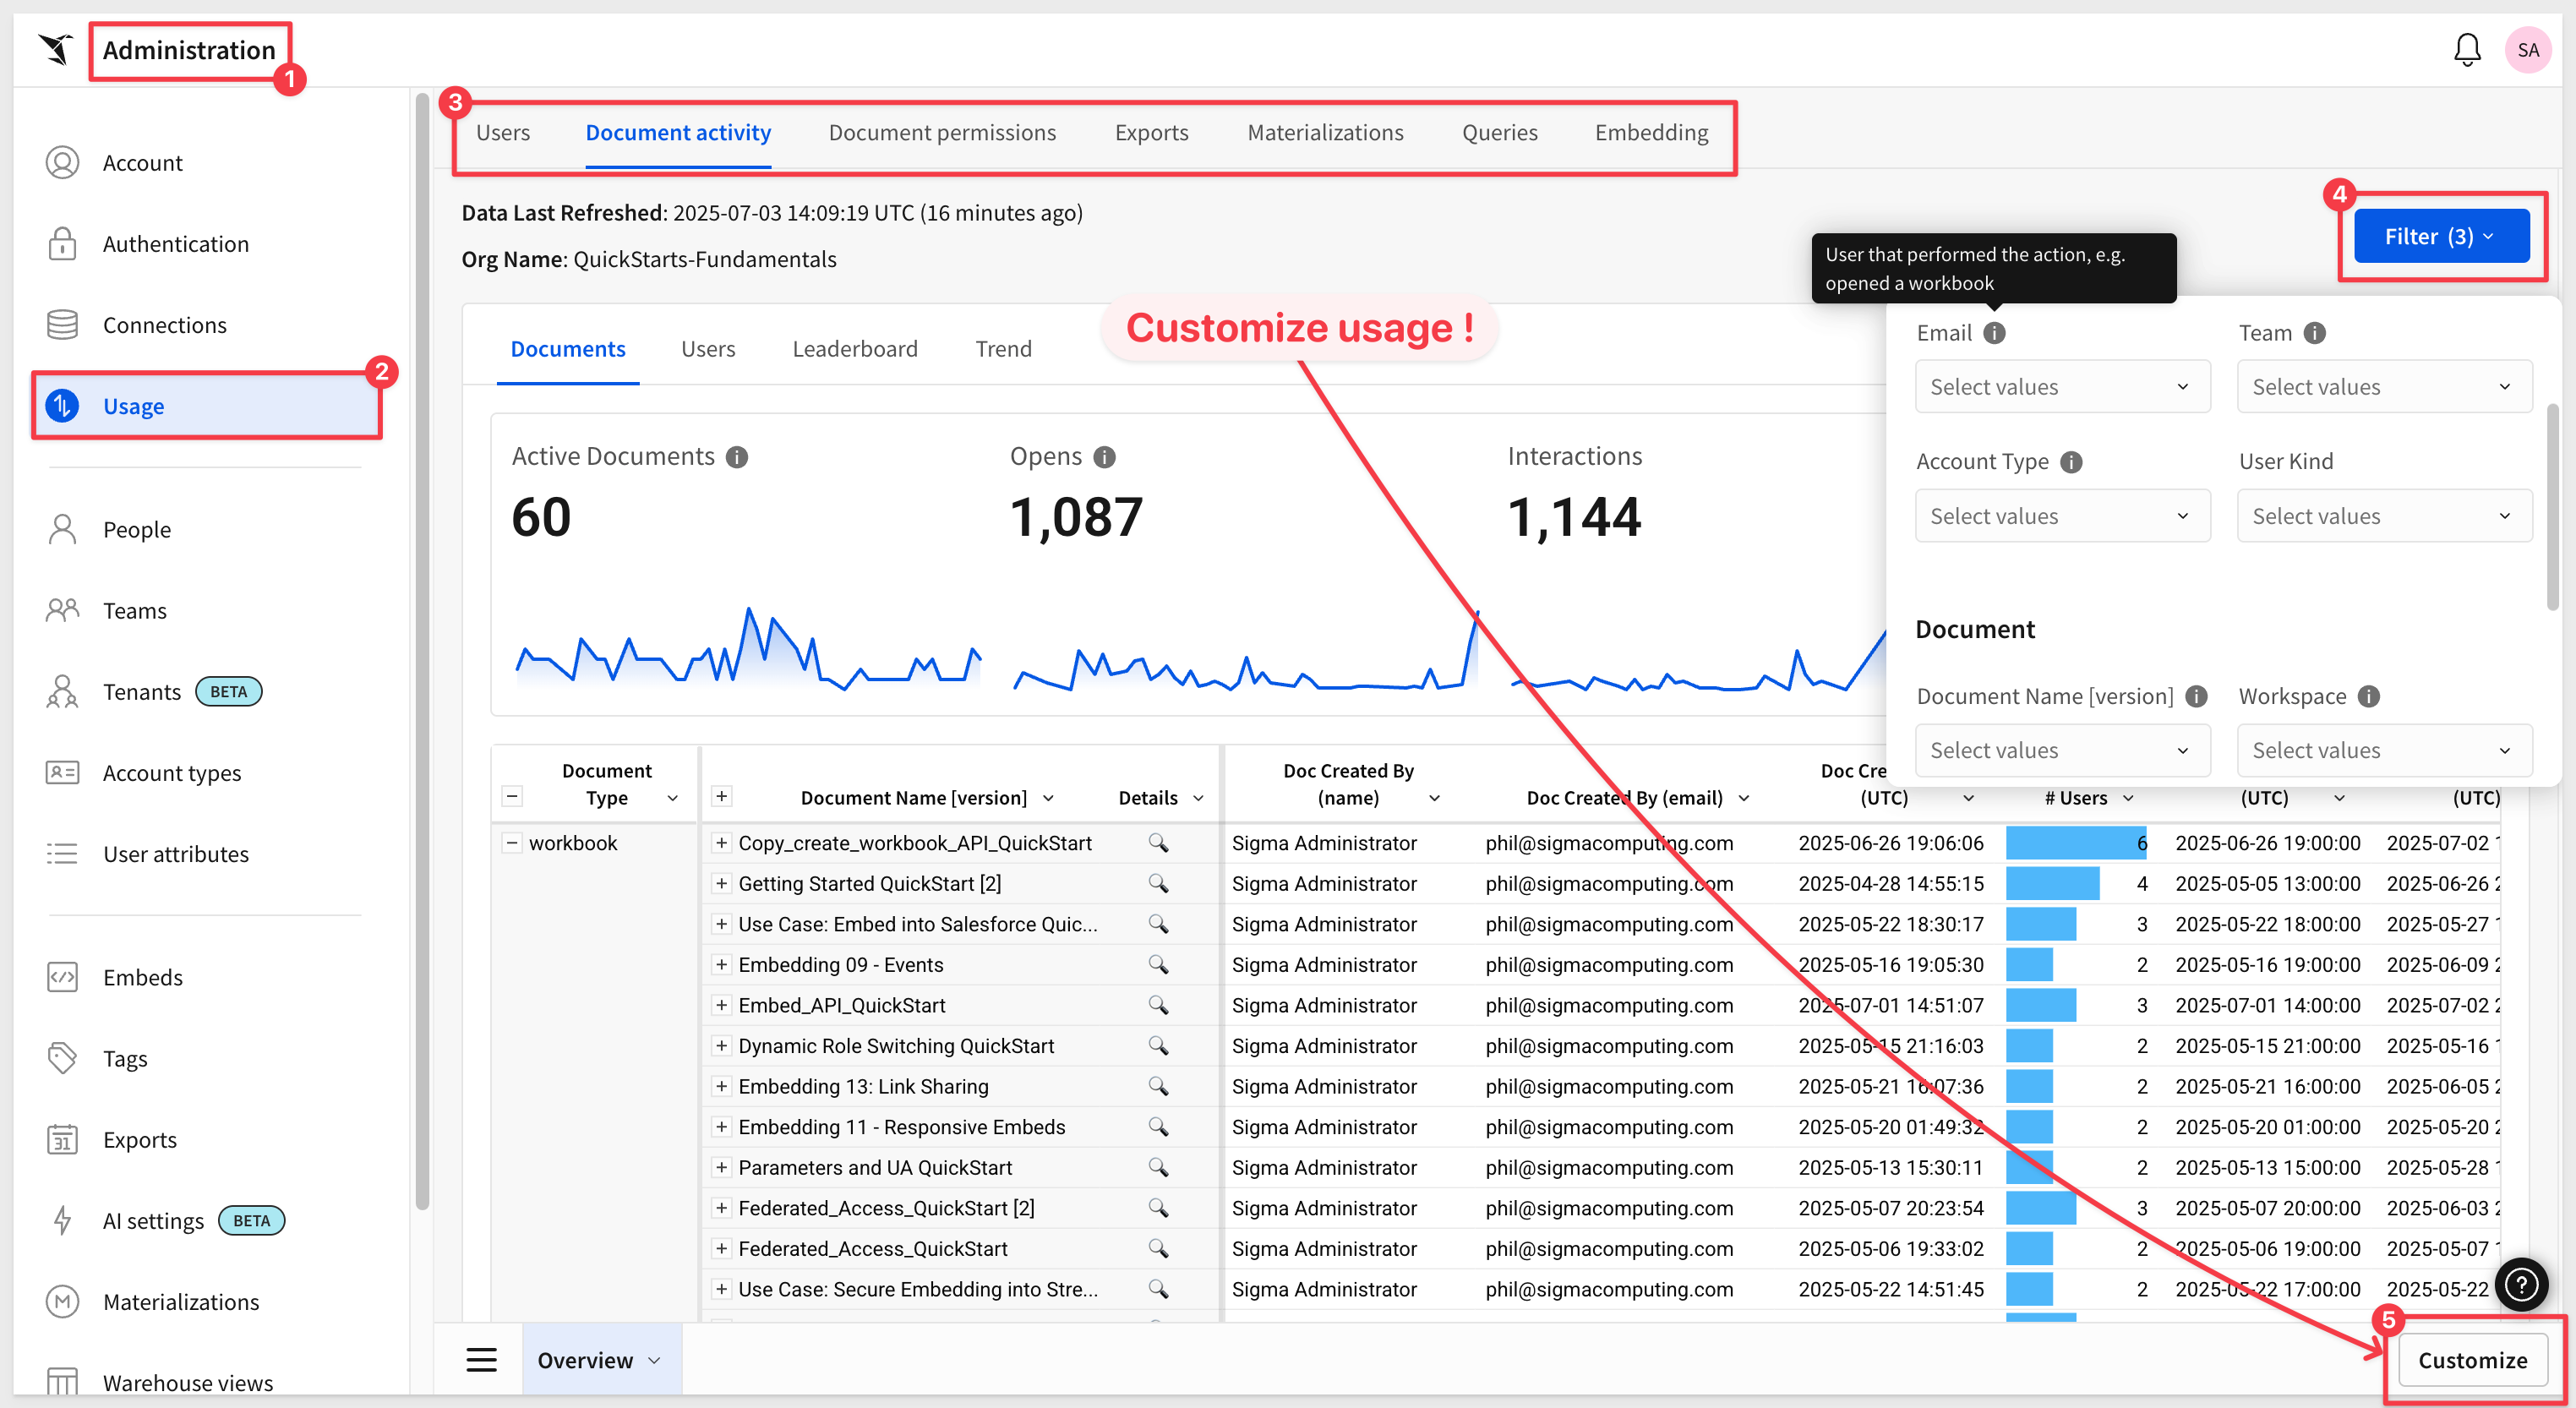
Task: Click the Active Documents sparkline chart
Action: (747, 647)
